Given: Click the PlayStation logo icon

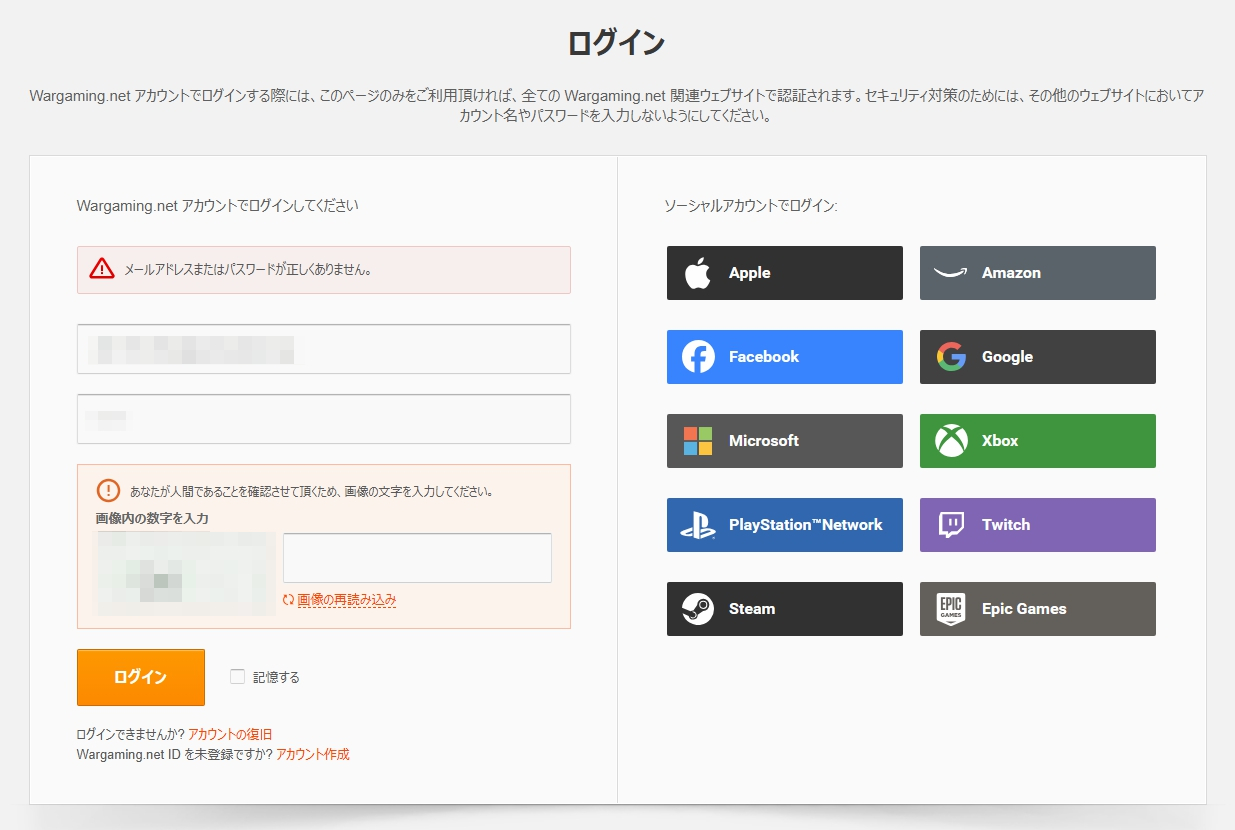Looking at the screenshot, I should 698,524.
